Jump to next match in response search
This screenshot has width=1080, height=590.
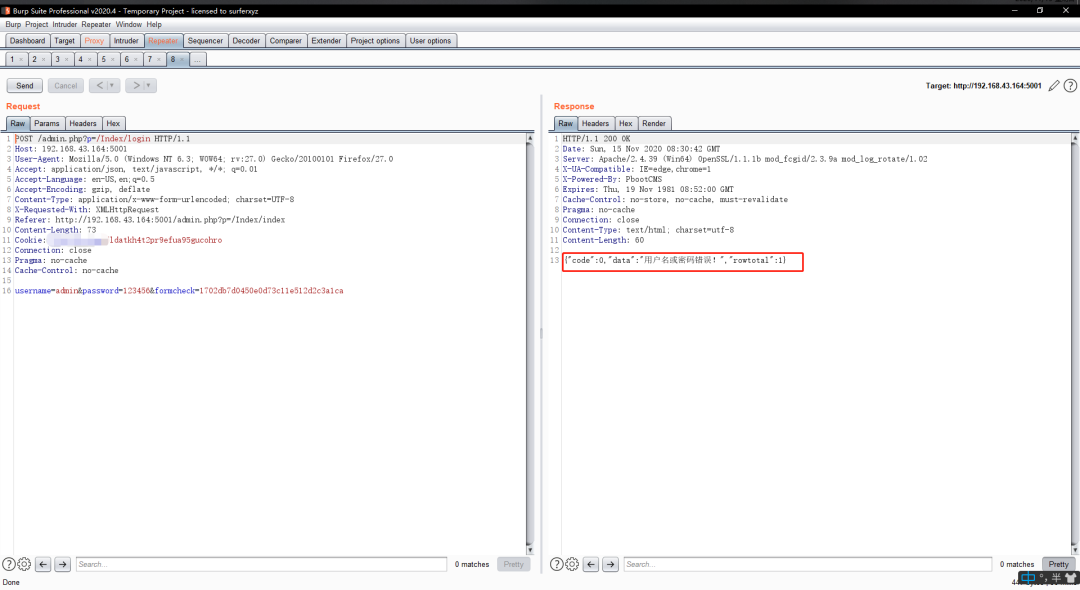click(610, 564)
